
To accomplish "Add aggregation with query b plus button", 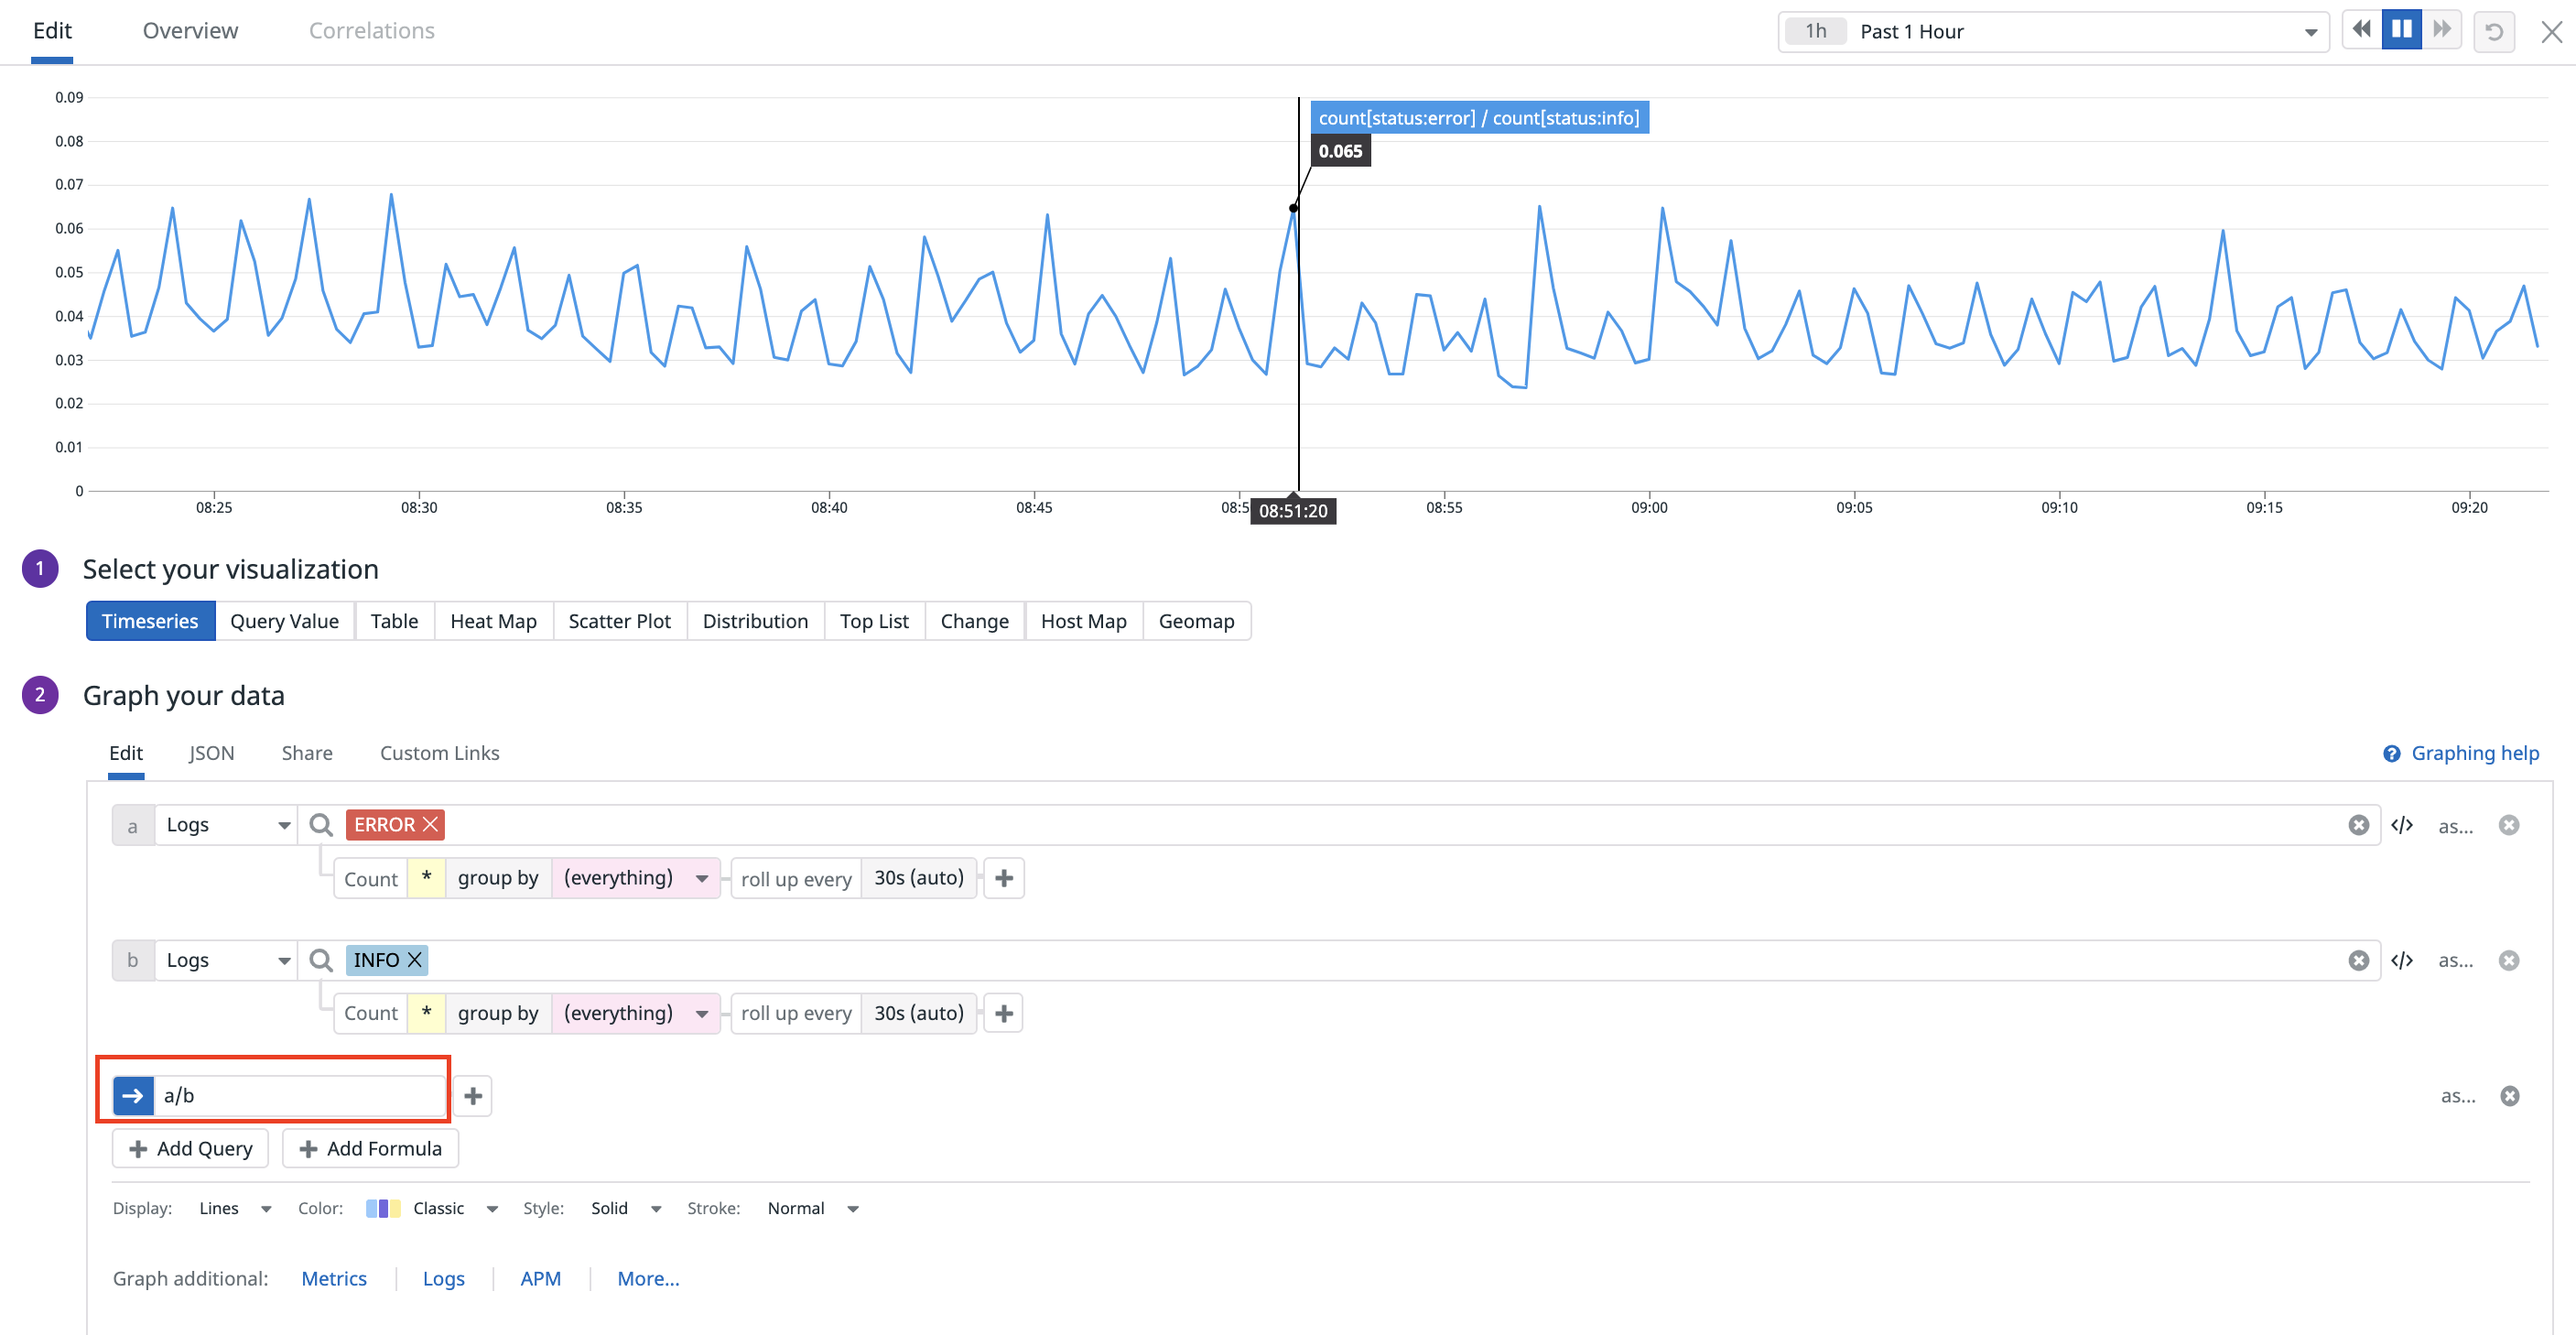I will [x=1004, y=1013].
